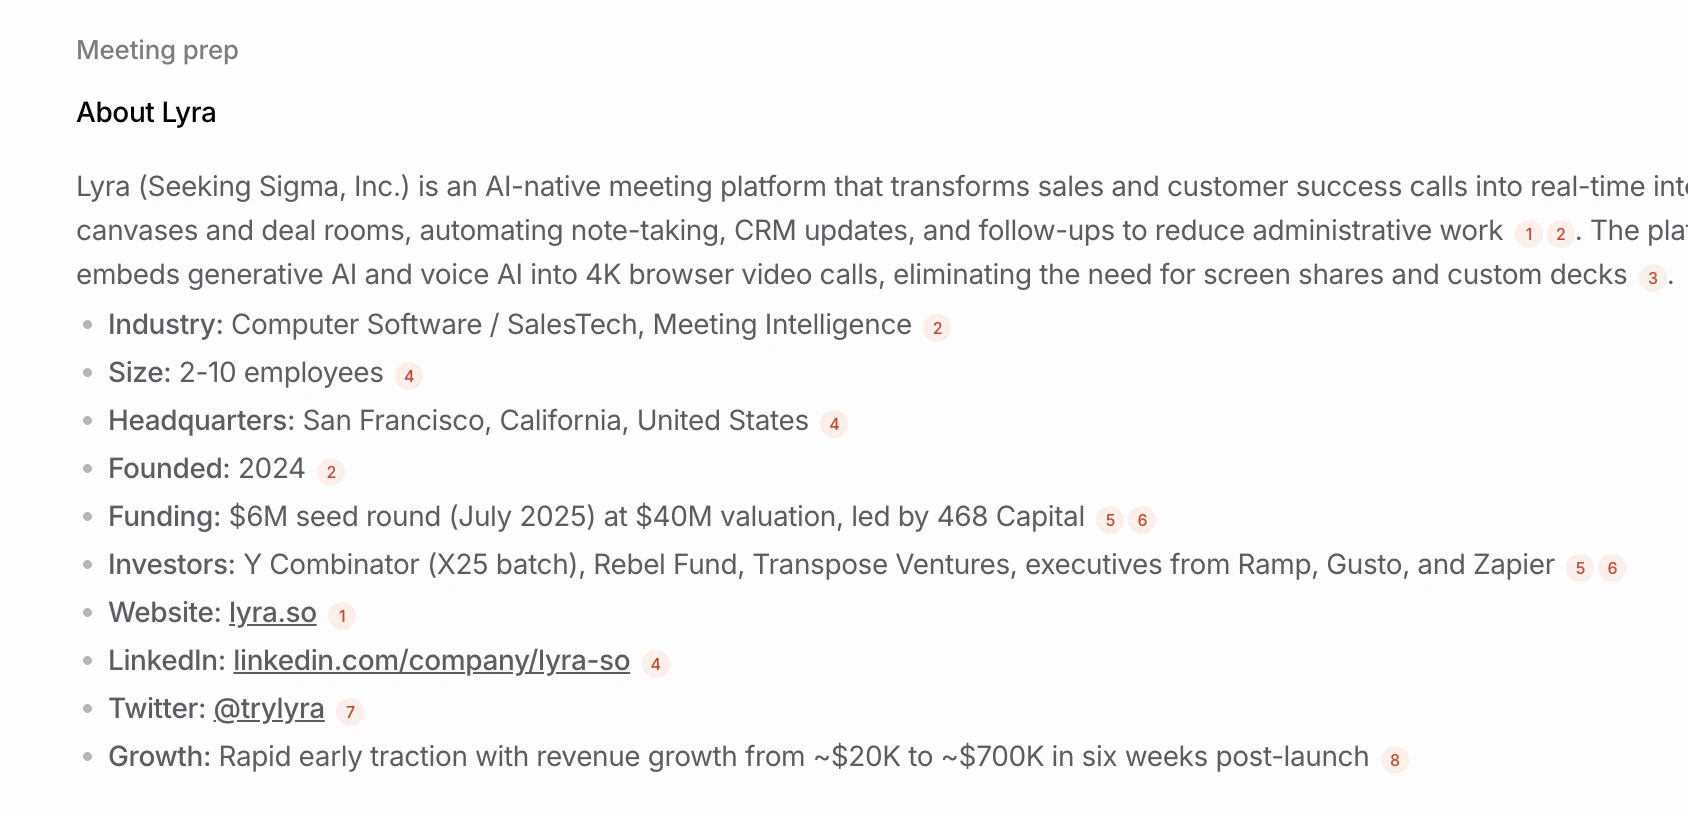Click citation 7 beside Twitter handle
Screen dimensions: 1688x814
pyautogui.click(x=350, y=712)
